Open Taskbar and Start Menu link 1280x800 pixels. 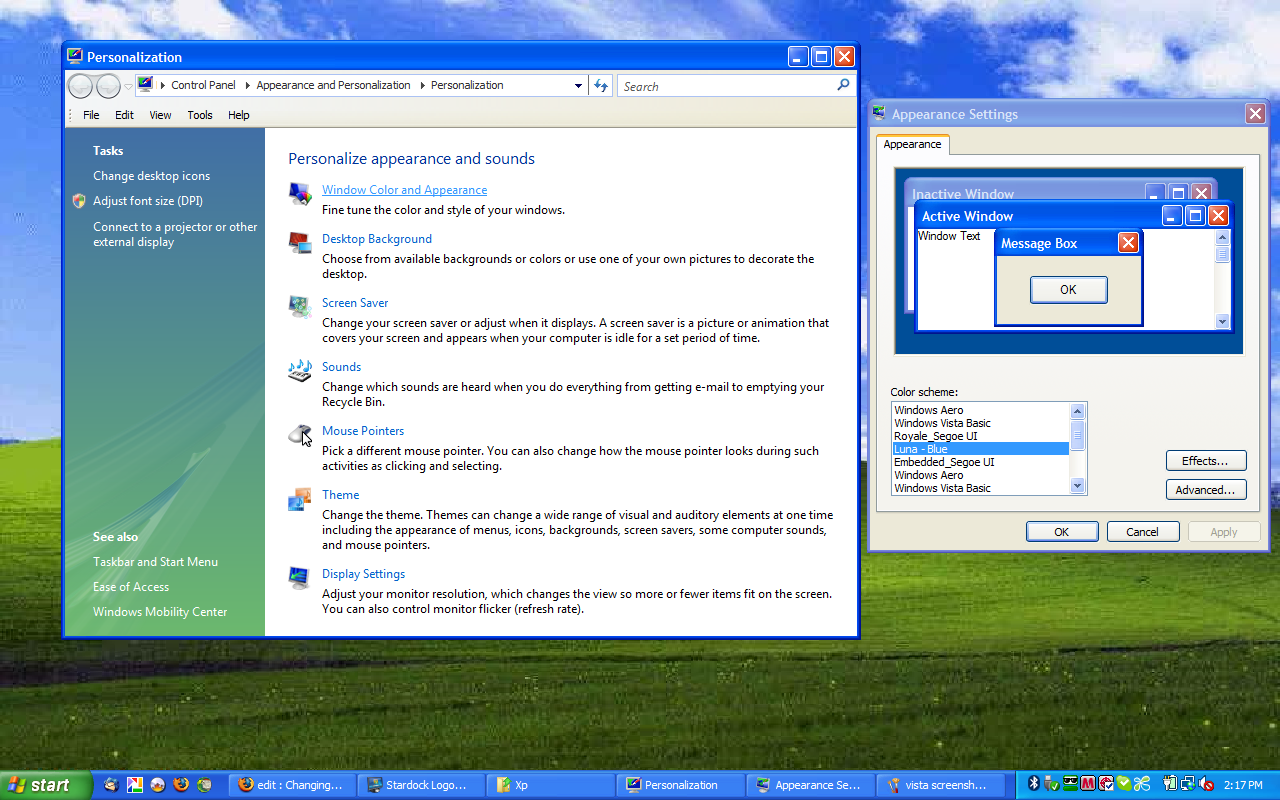[155, 562]
